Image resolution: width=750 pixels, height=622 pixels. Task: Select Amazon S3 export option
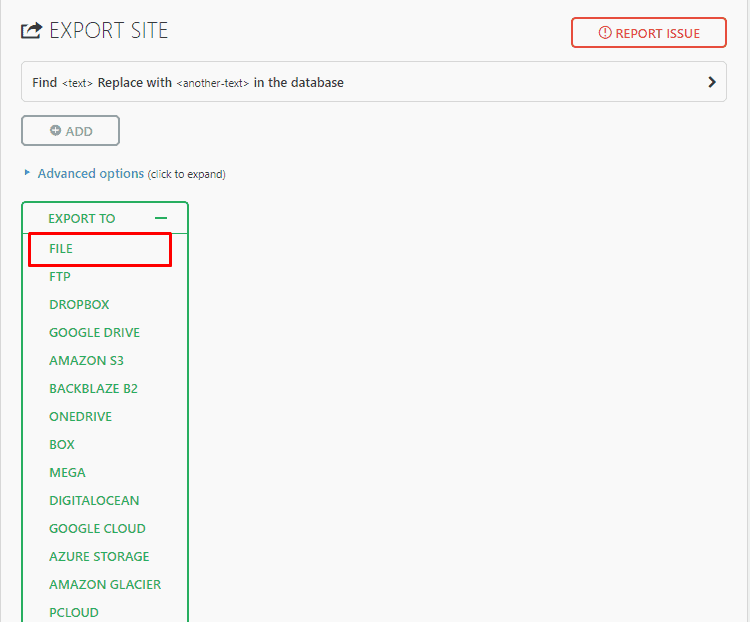pyautogui.click(x=86, y=361)
